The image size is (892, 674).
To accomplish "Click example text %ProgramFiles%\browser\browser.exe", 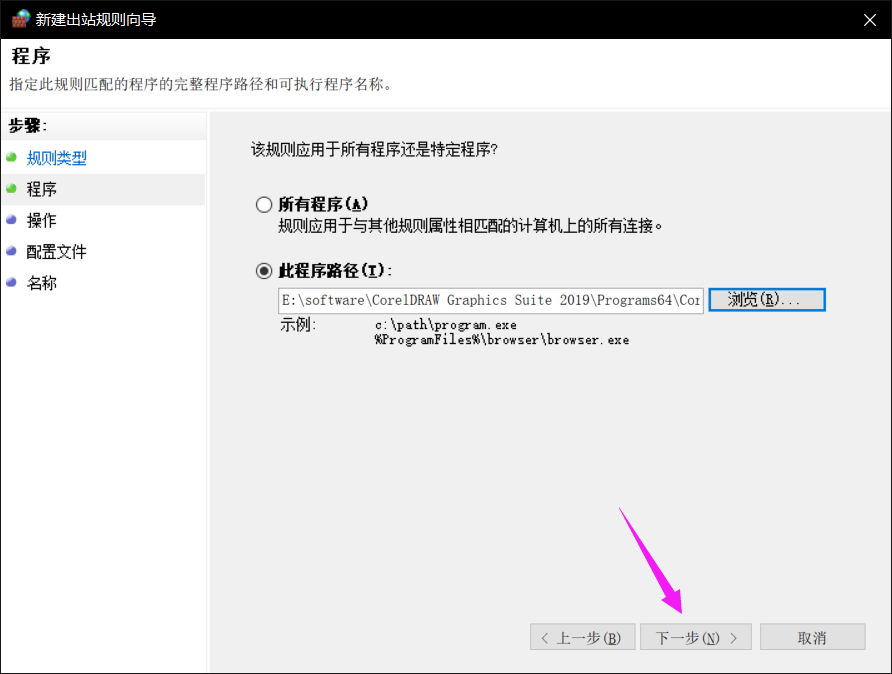I will pyautogui.click(x=502, y=340).
